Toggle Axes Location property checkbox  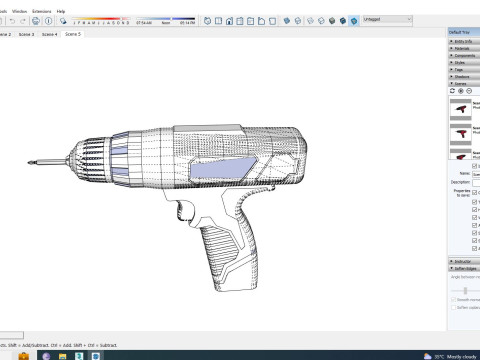pos(475,249)
